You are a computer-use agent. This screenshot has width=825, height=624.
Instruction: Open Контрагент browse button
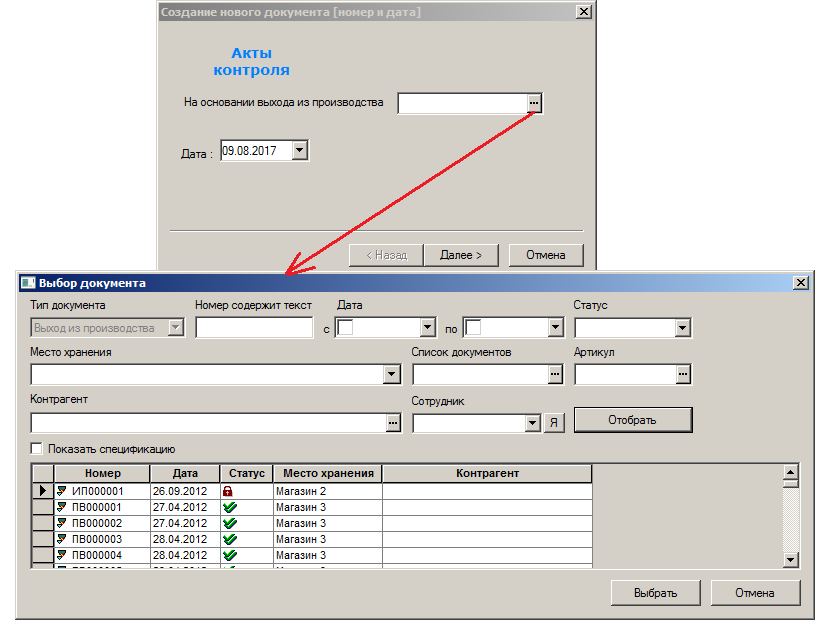[x=393, y=422]
